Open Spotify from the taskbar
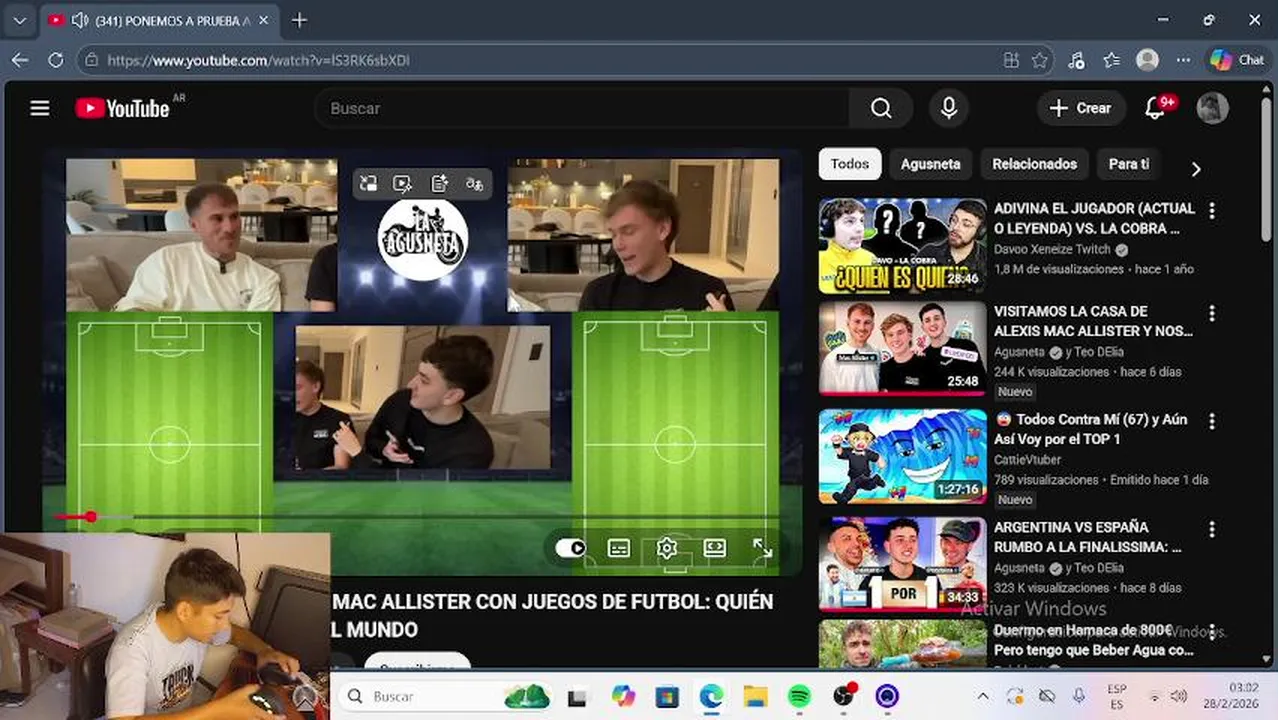This screenshot has width=1278, height=720. pos(799,696)
